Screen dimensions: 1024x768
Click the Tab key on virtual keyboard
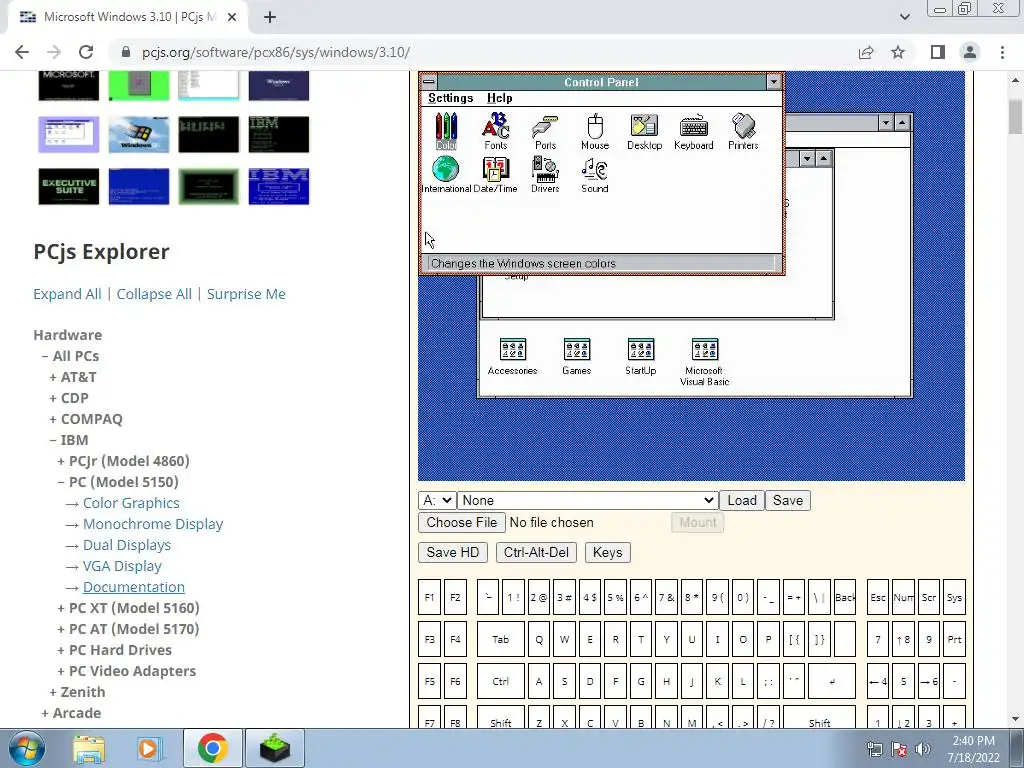500,639
